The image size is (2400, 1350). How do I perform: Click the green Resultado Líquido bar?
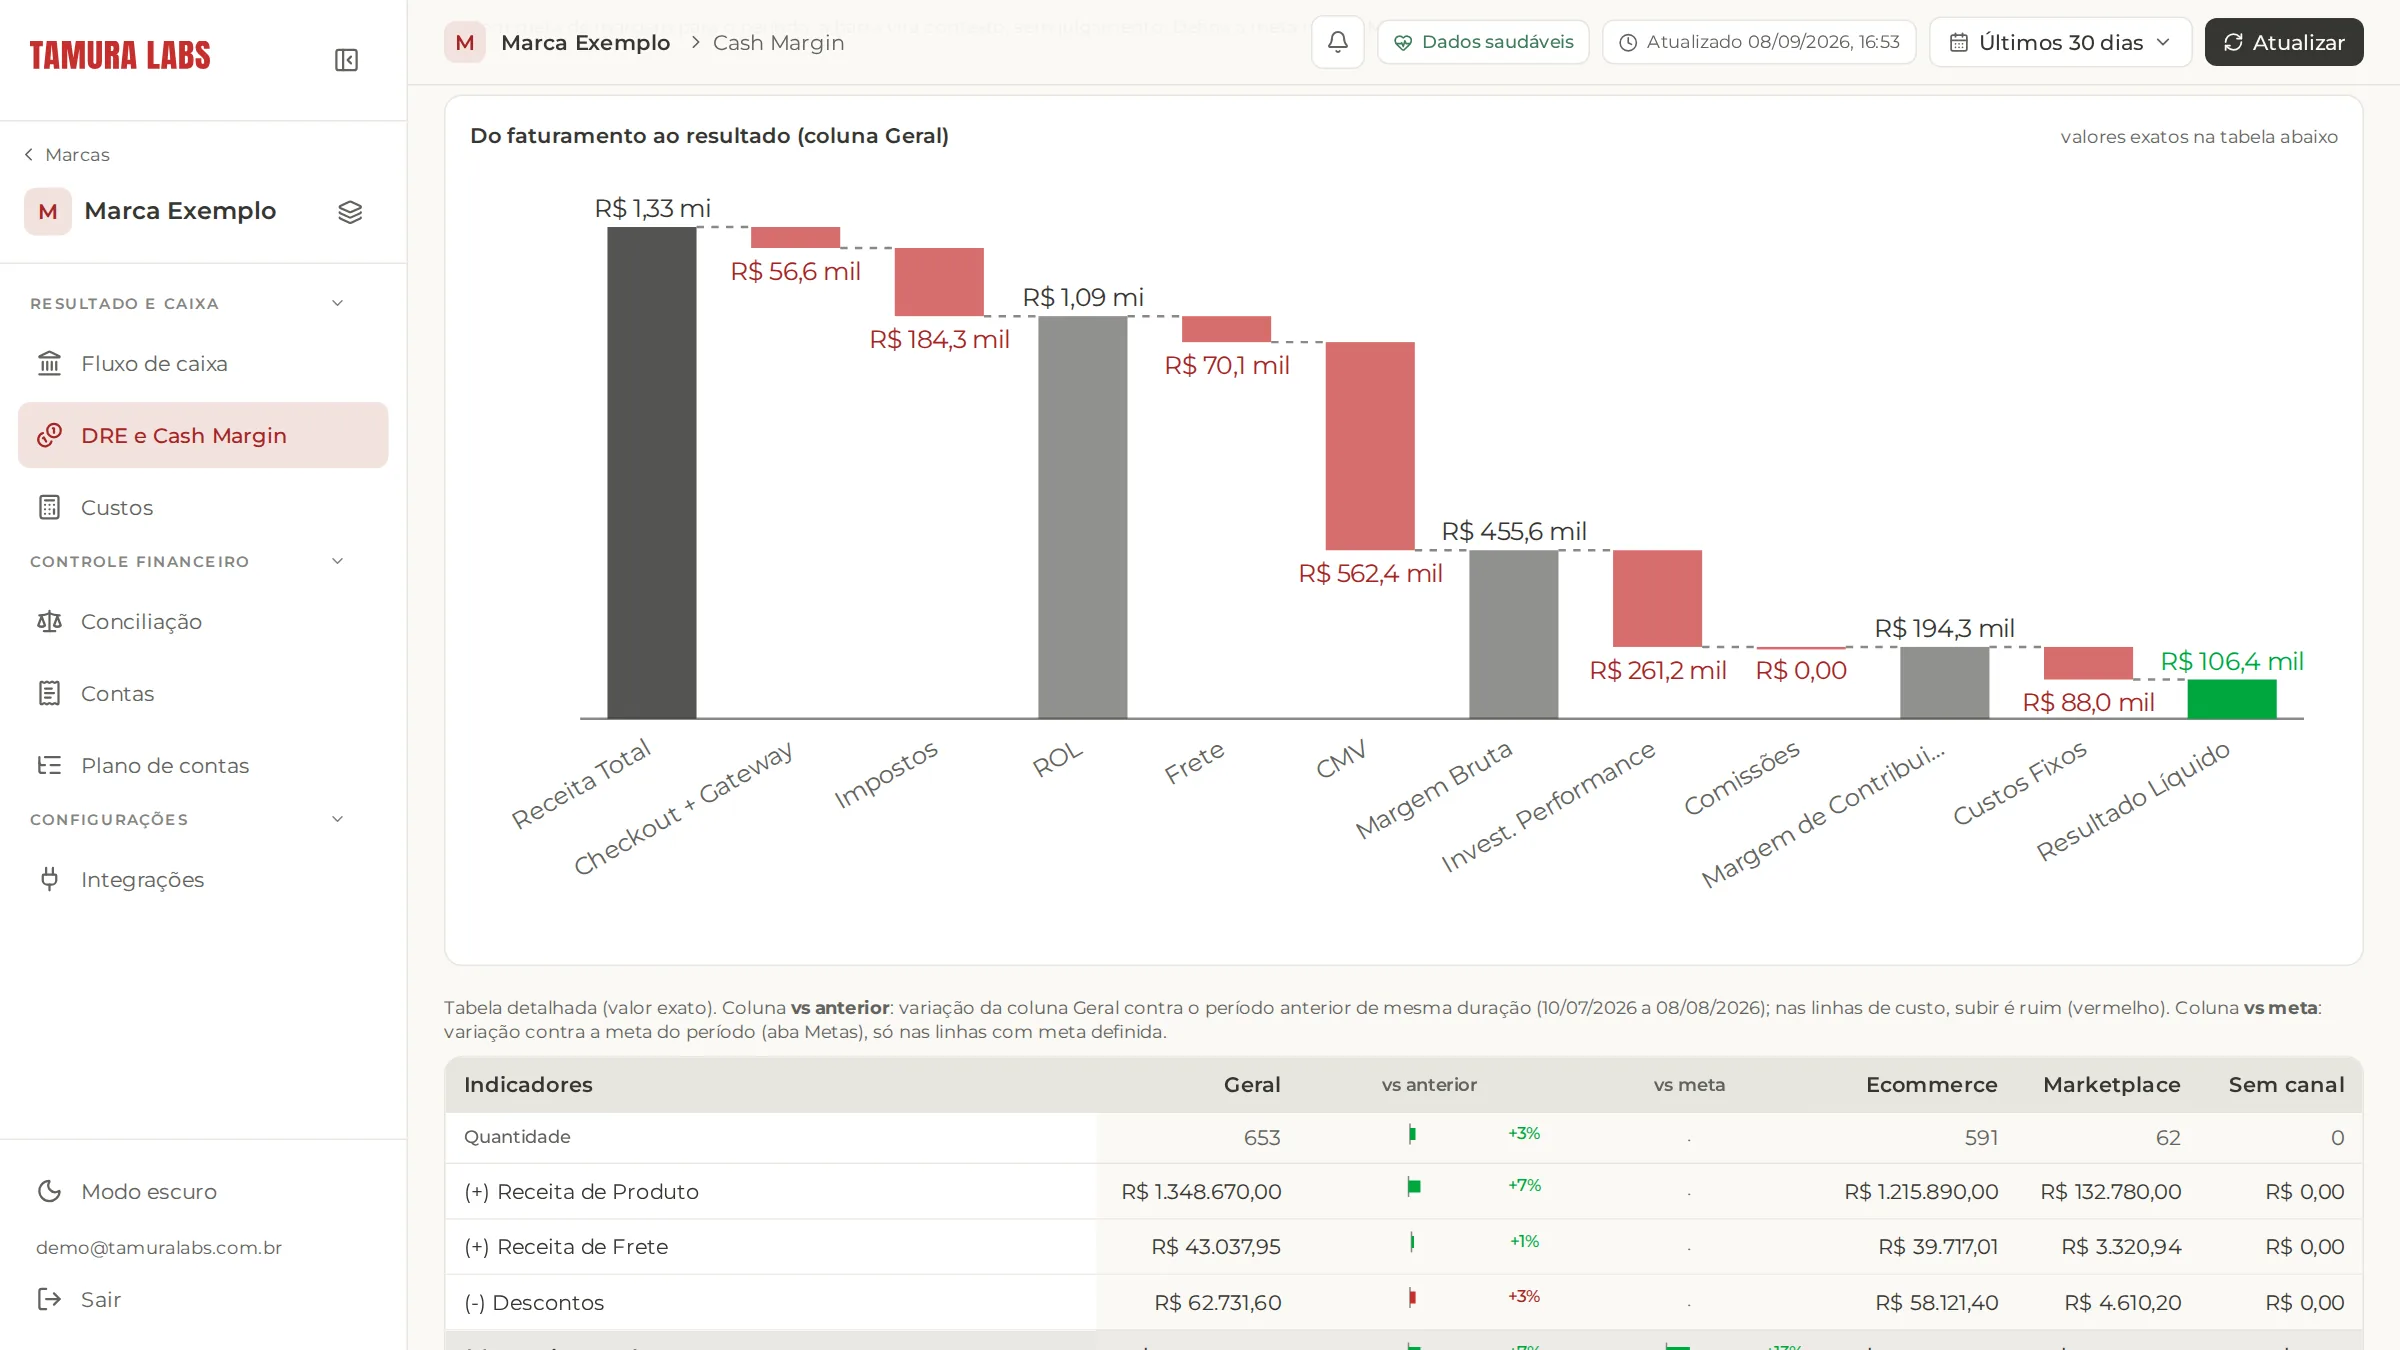[x=2231, y=699]
